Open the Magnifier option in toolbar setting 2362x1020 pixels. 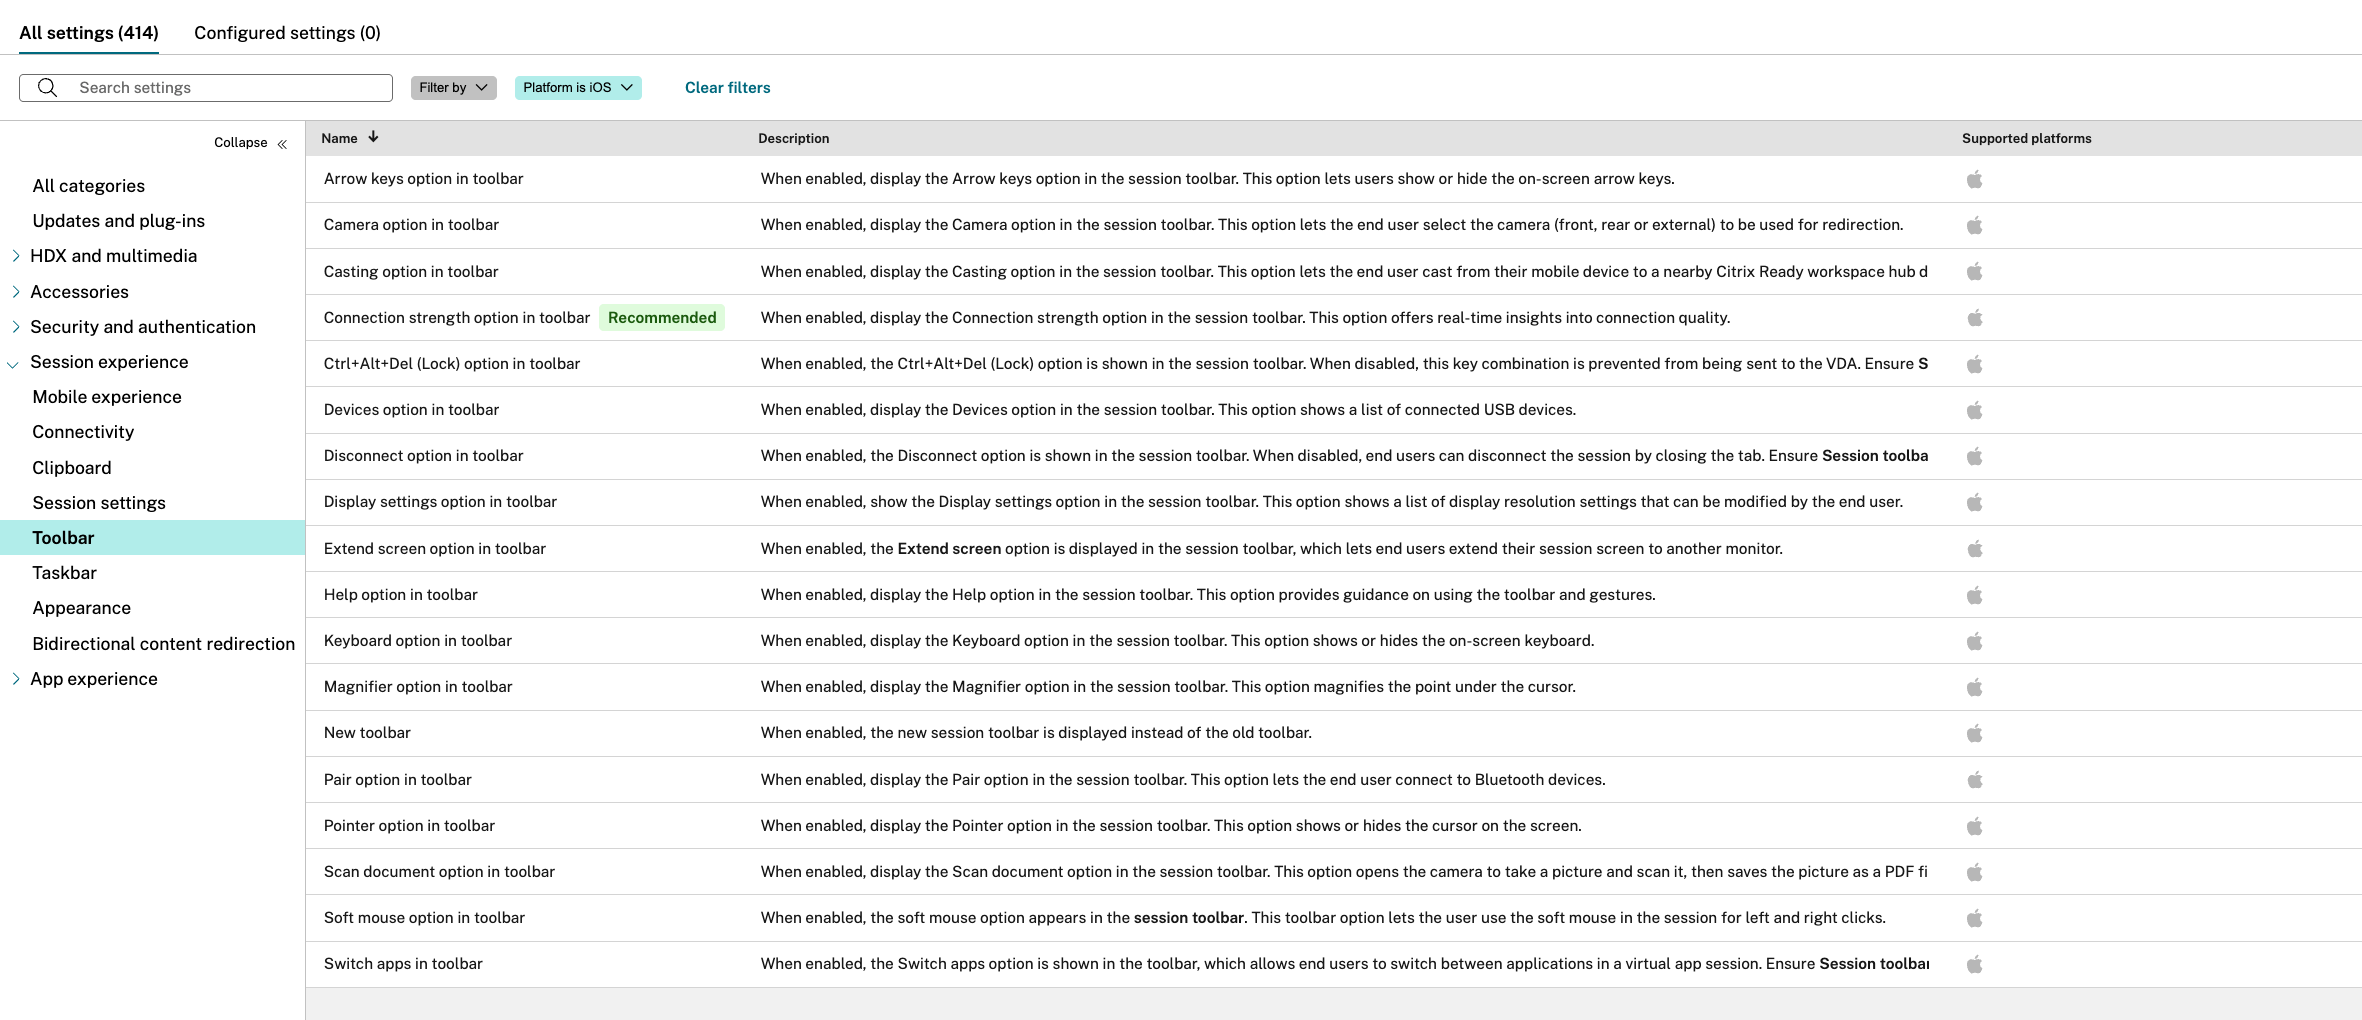[417, 687]
